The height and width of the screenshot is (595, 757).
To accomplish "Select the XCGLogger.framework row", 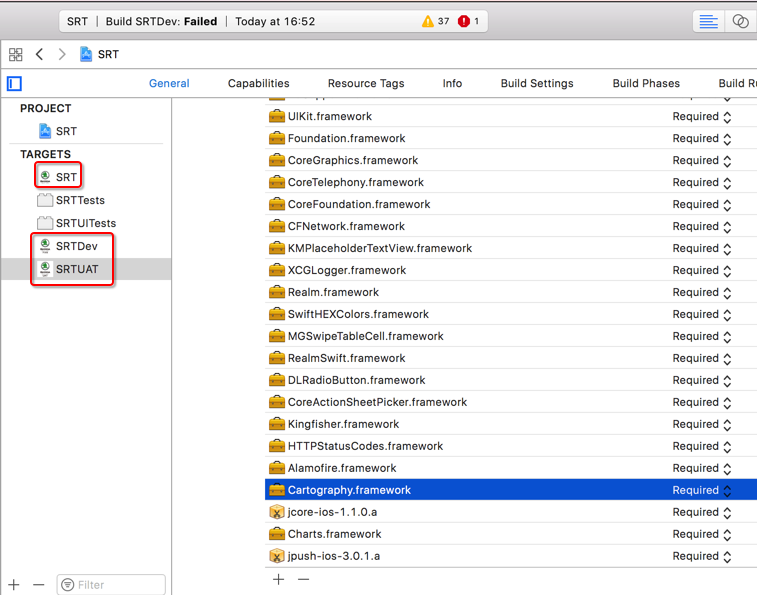I will tap(511, 270).
